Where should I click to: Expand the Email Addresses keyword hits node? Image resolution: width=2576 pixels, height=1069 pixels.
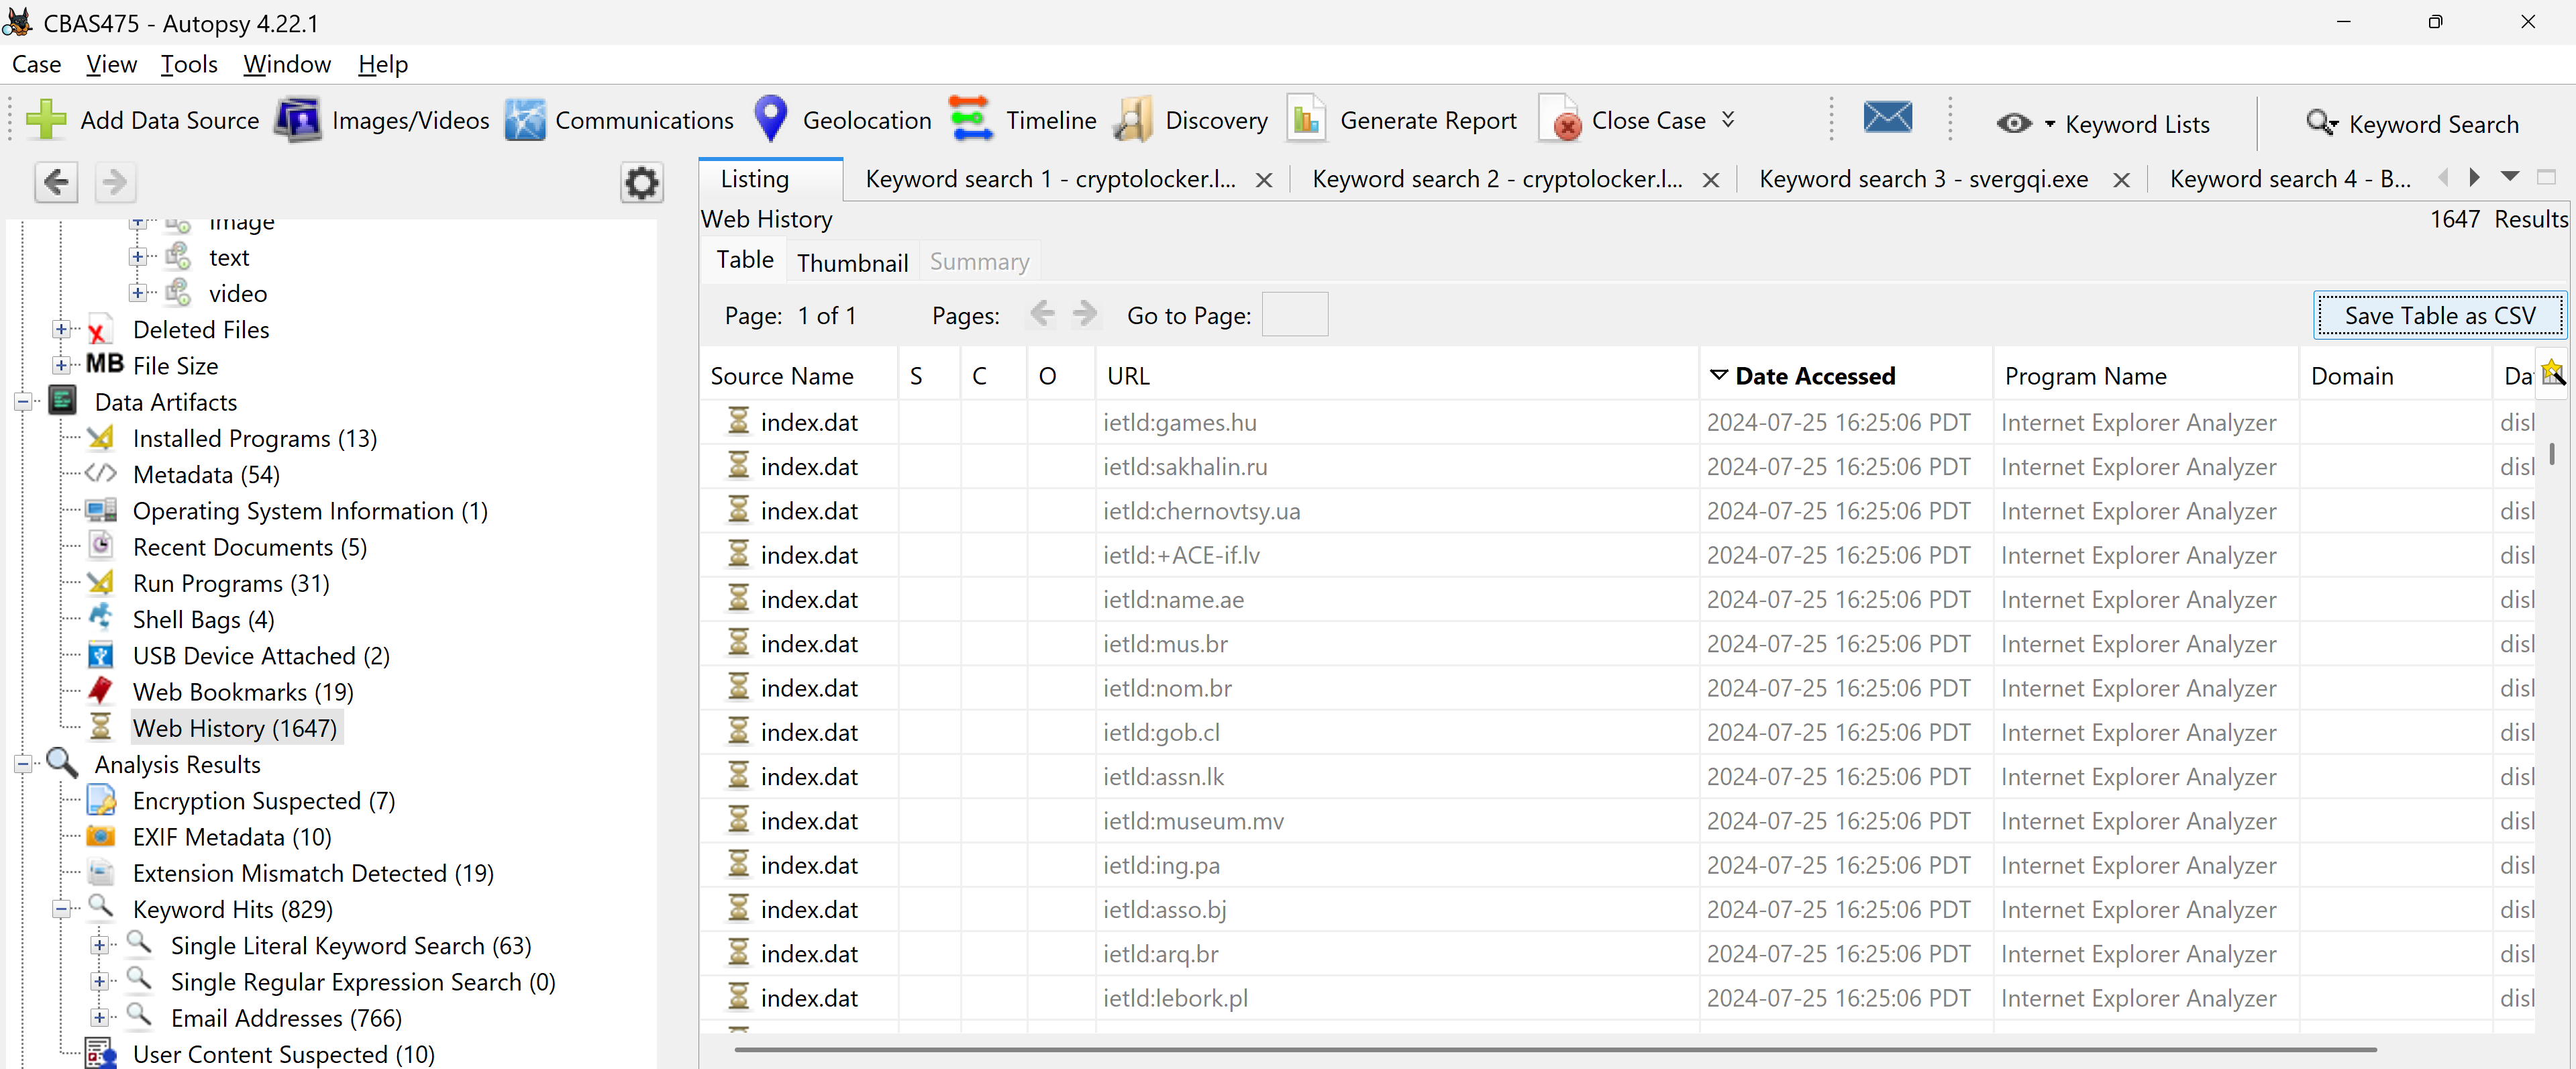point(99,1018)
